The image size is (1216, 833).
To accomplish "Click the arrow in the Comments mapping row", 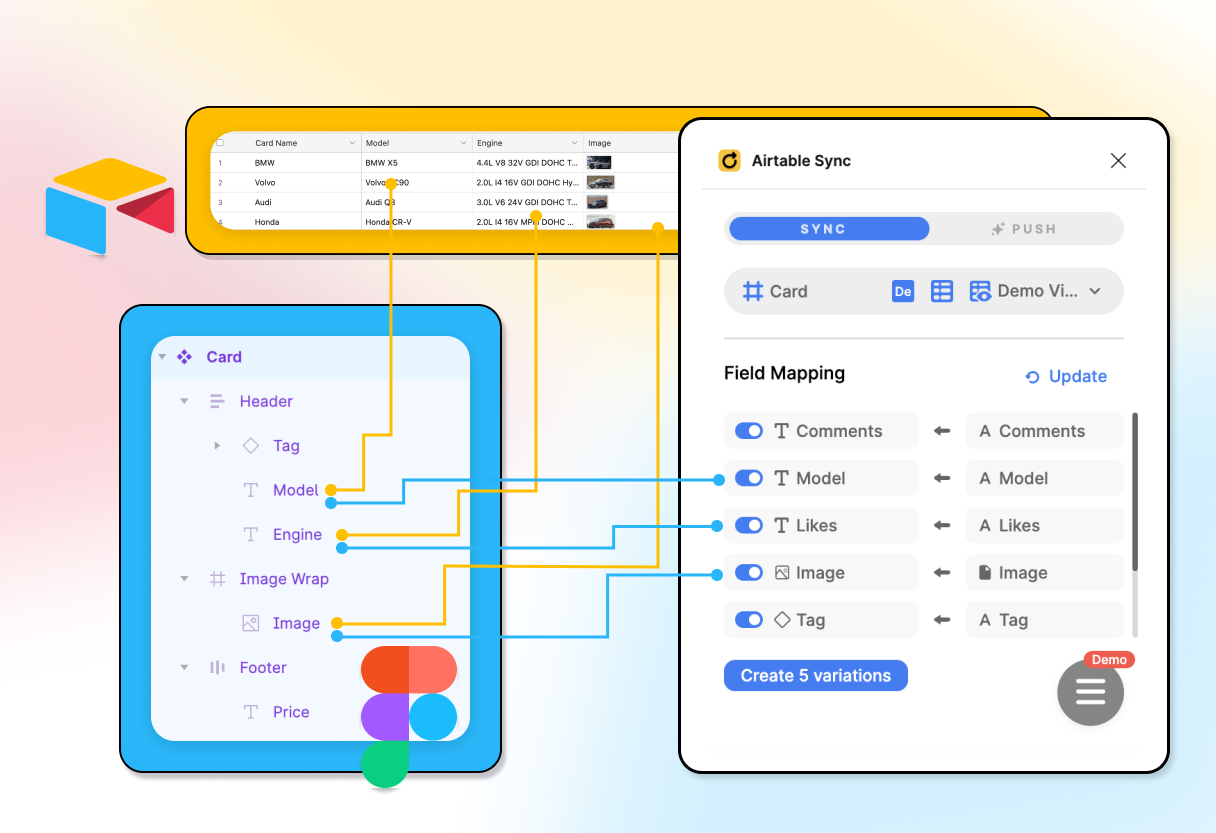I will tap(941, 431).
